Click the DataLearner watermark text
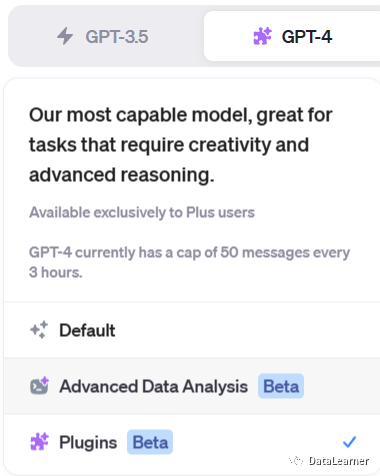 point(338,461)
